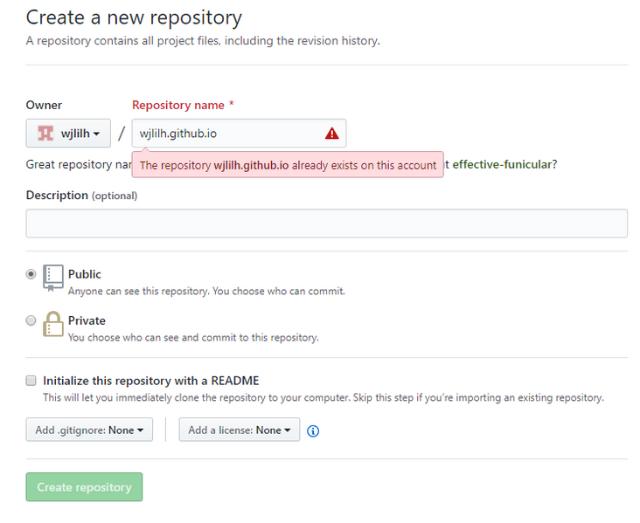Image resolution: width=640 pixels, height=523 pixels.
Task: Use the effective-funicular name suggestion
Action: pos(504,165)
